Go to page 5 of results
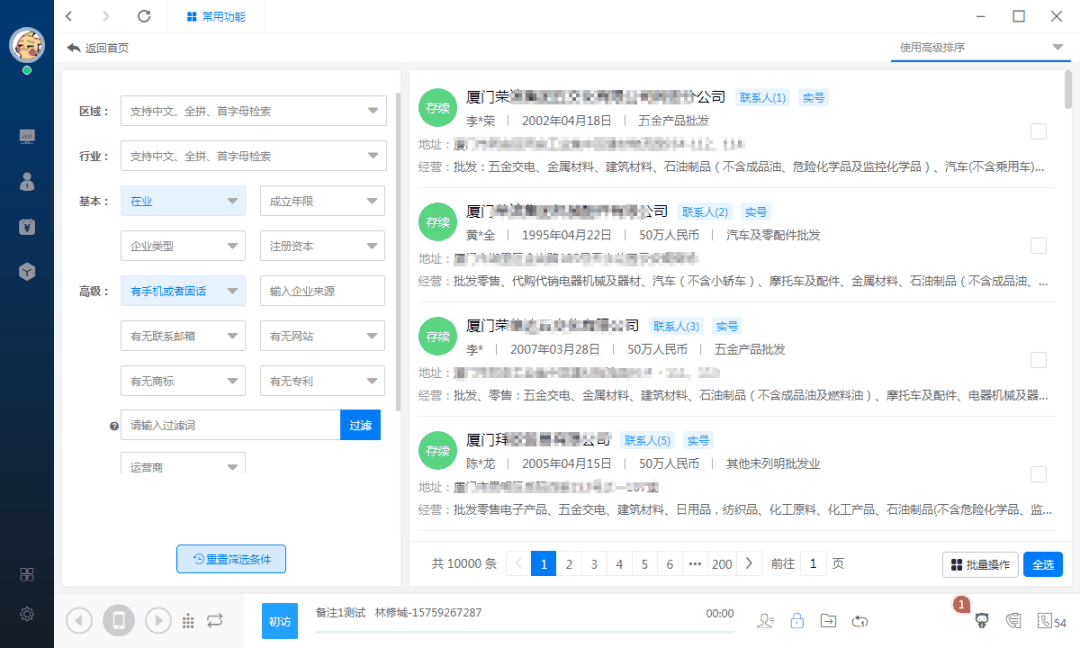Screen dimensions: 1080x648 tap(645, 564)
